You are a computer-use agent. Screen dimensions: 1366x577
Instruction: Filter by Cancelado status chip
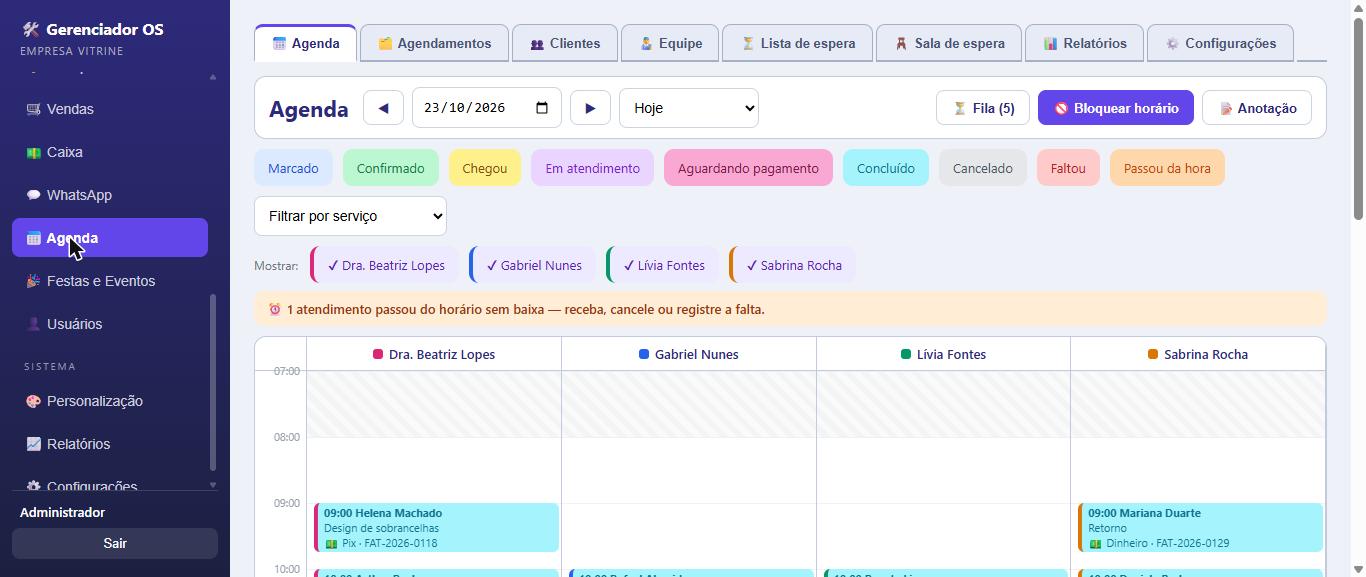(983, 168)
